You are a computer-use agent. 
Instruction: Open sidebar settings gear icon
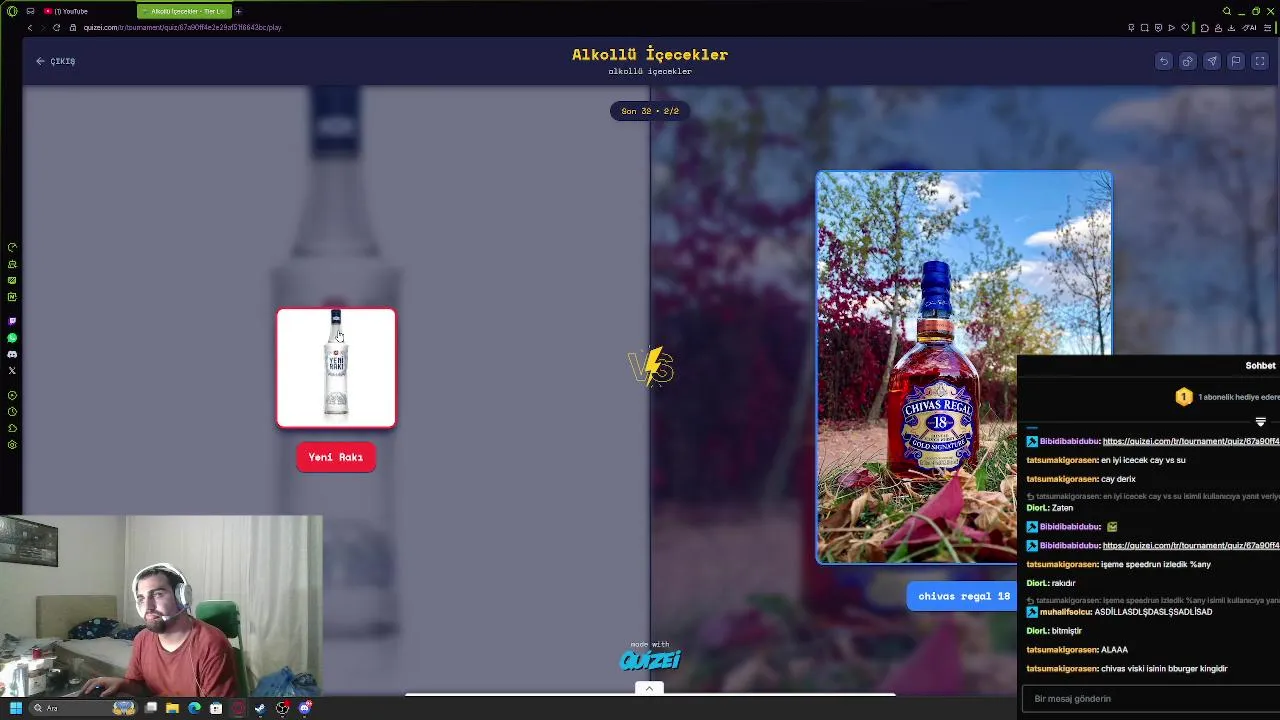(12, 444)
